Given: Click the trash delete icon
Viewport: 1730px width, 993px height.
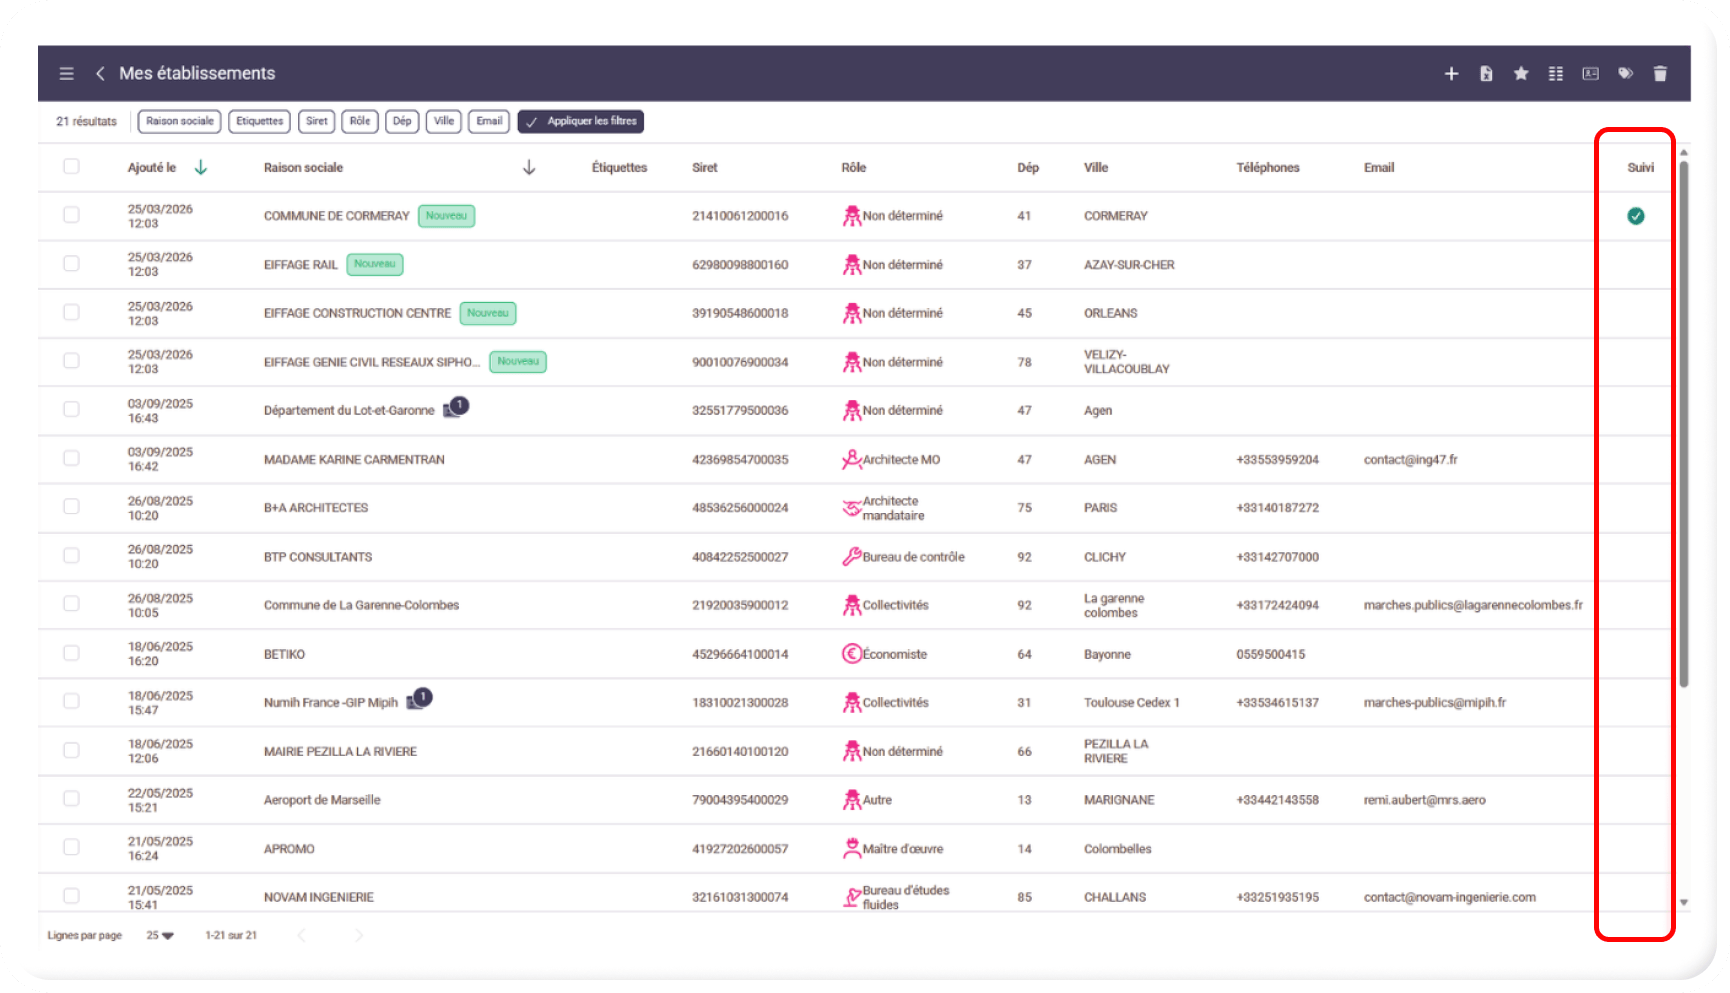Looking at the screenshot, I should click(x=1660, y=74).
